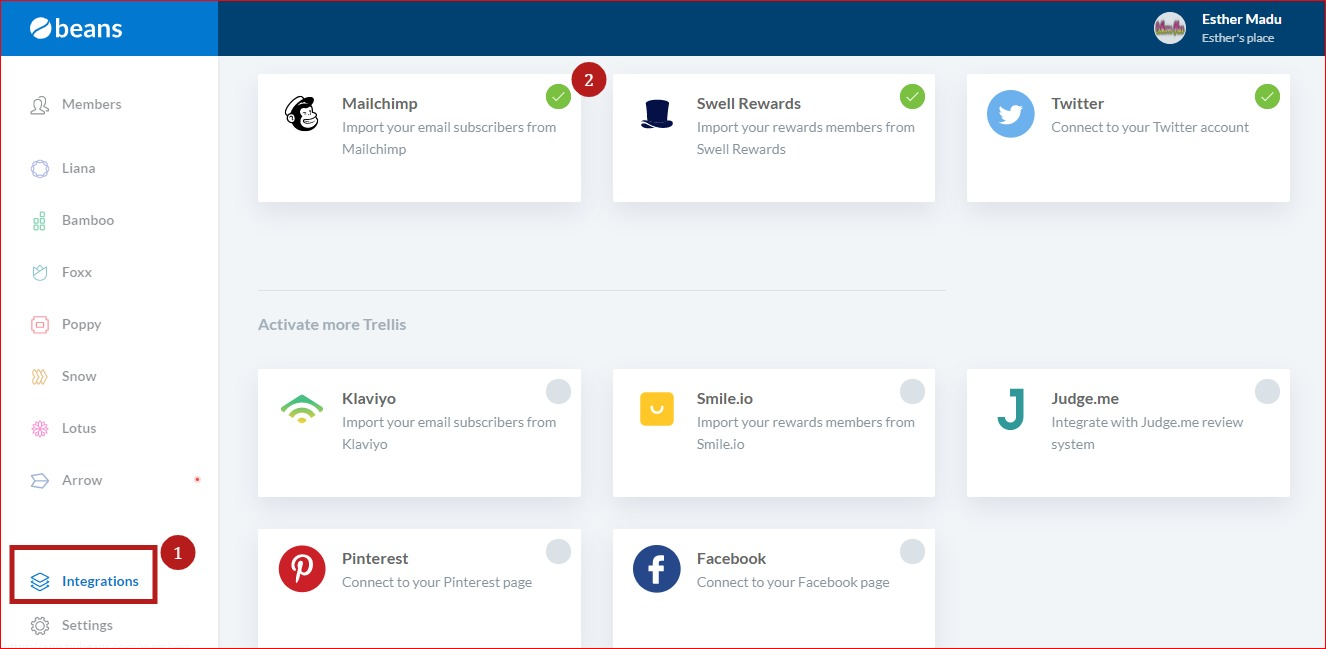Screen dimensions: 1326x649
Task: Select Arrow sidebar label
Action: [82, 480]
